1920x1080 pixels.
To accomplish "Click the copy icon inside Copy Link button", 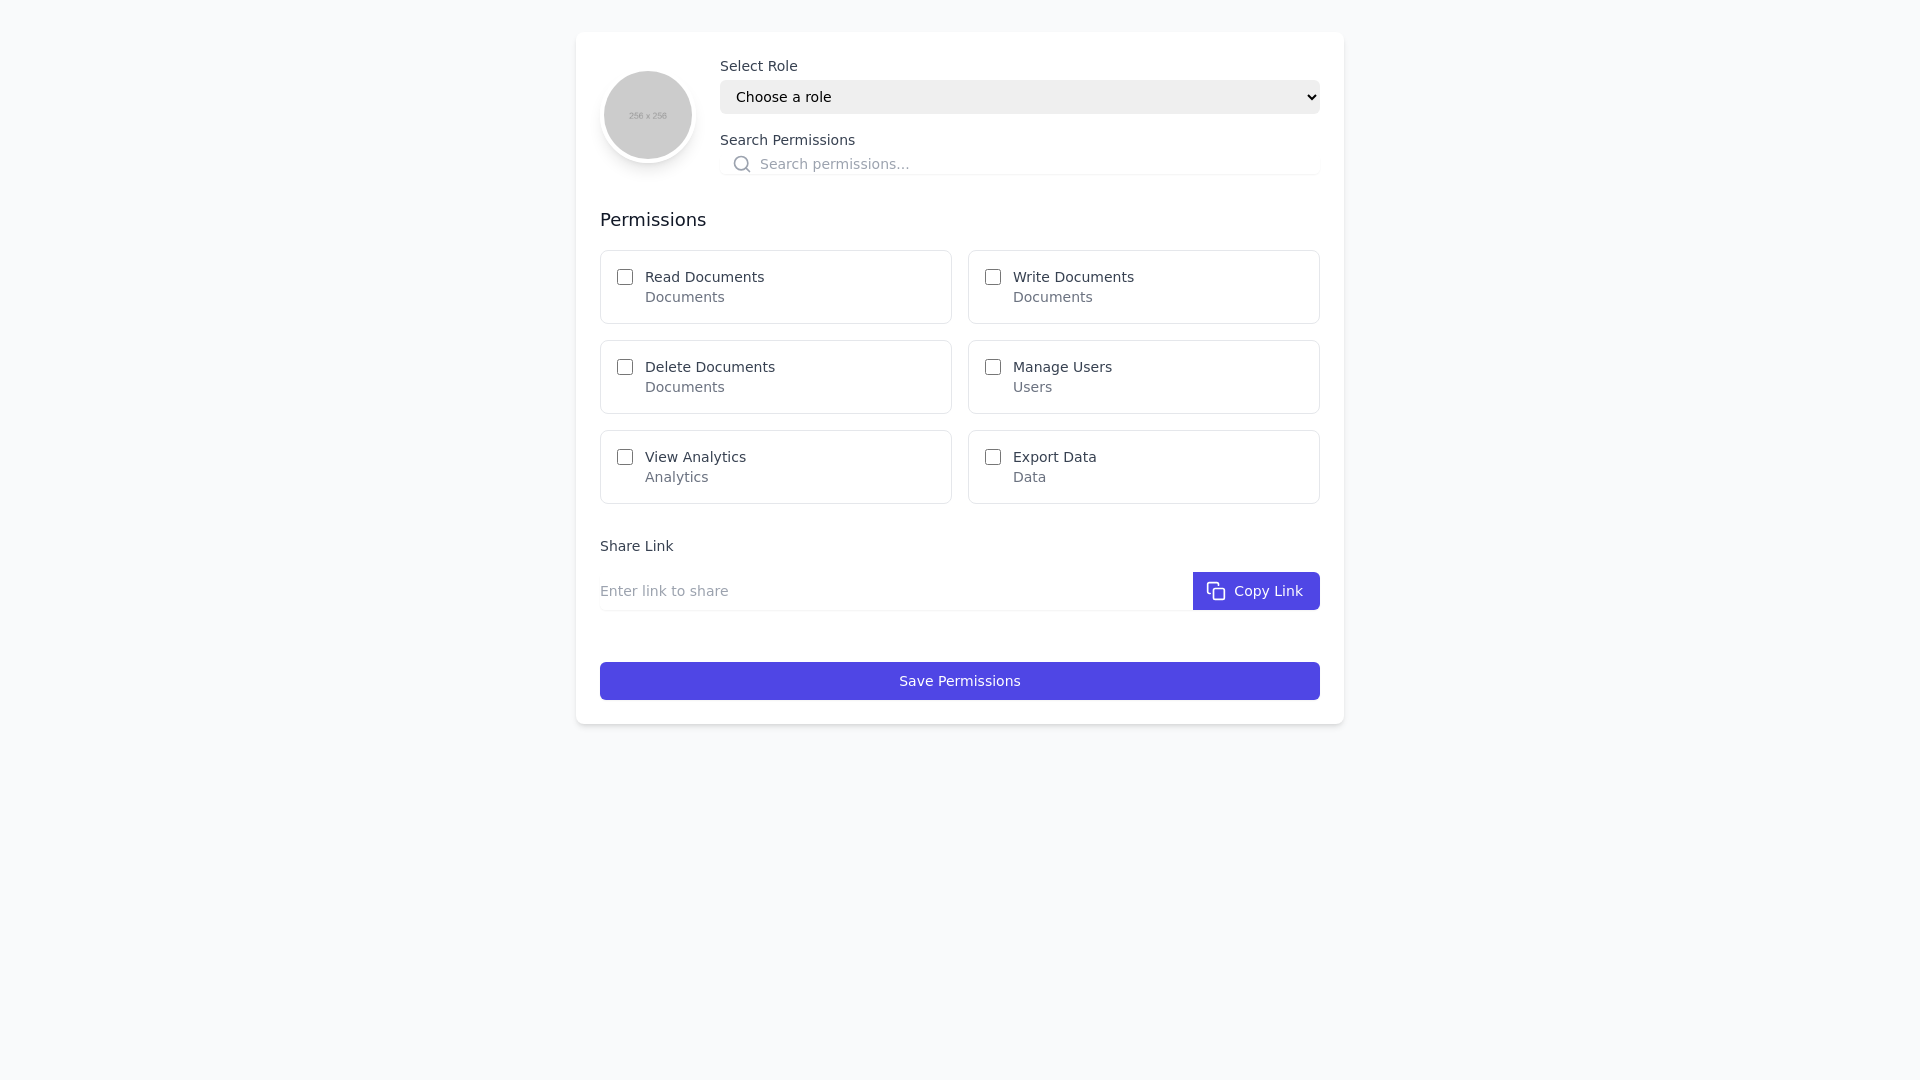I will click(1215, 591).
